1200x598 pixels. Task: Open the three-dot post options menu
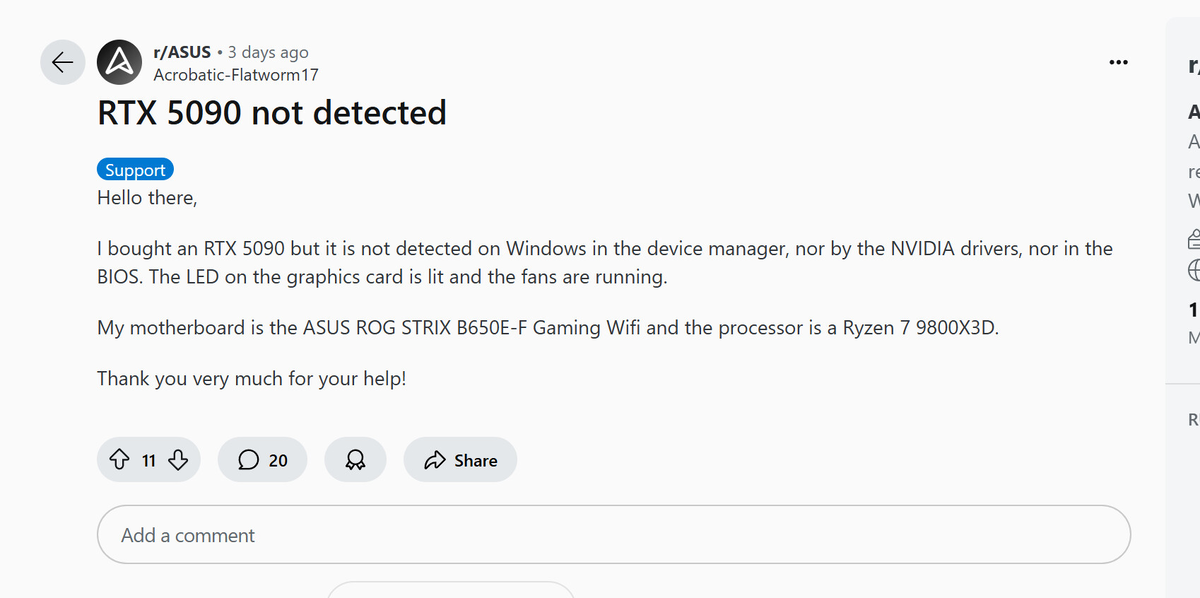(1118, 63)
